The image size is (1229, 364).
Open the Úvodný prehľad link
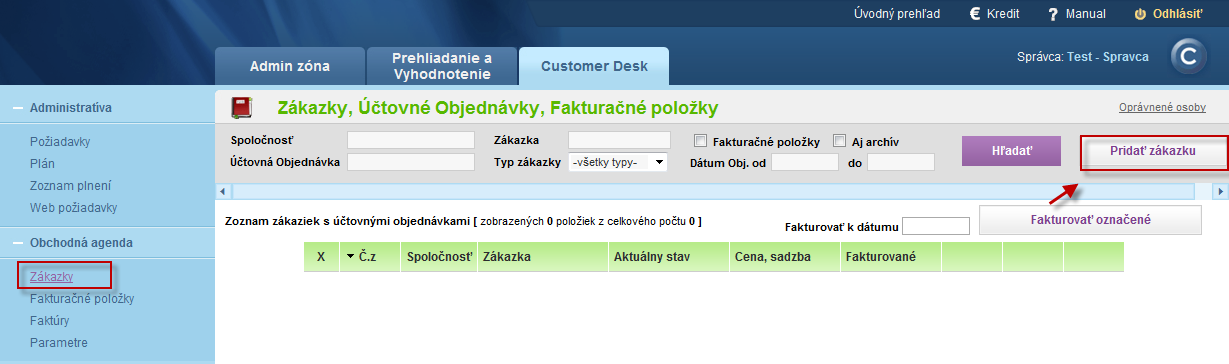[x=897, y=14]
